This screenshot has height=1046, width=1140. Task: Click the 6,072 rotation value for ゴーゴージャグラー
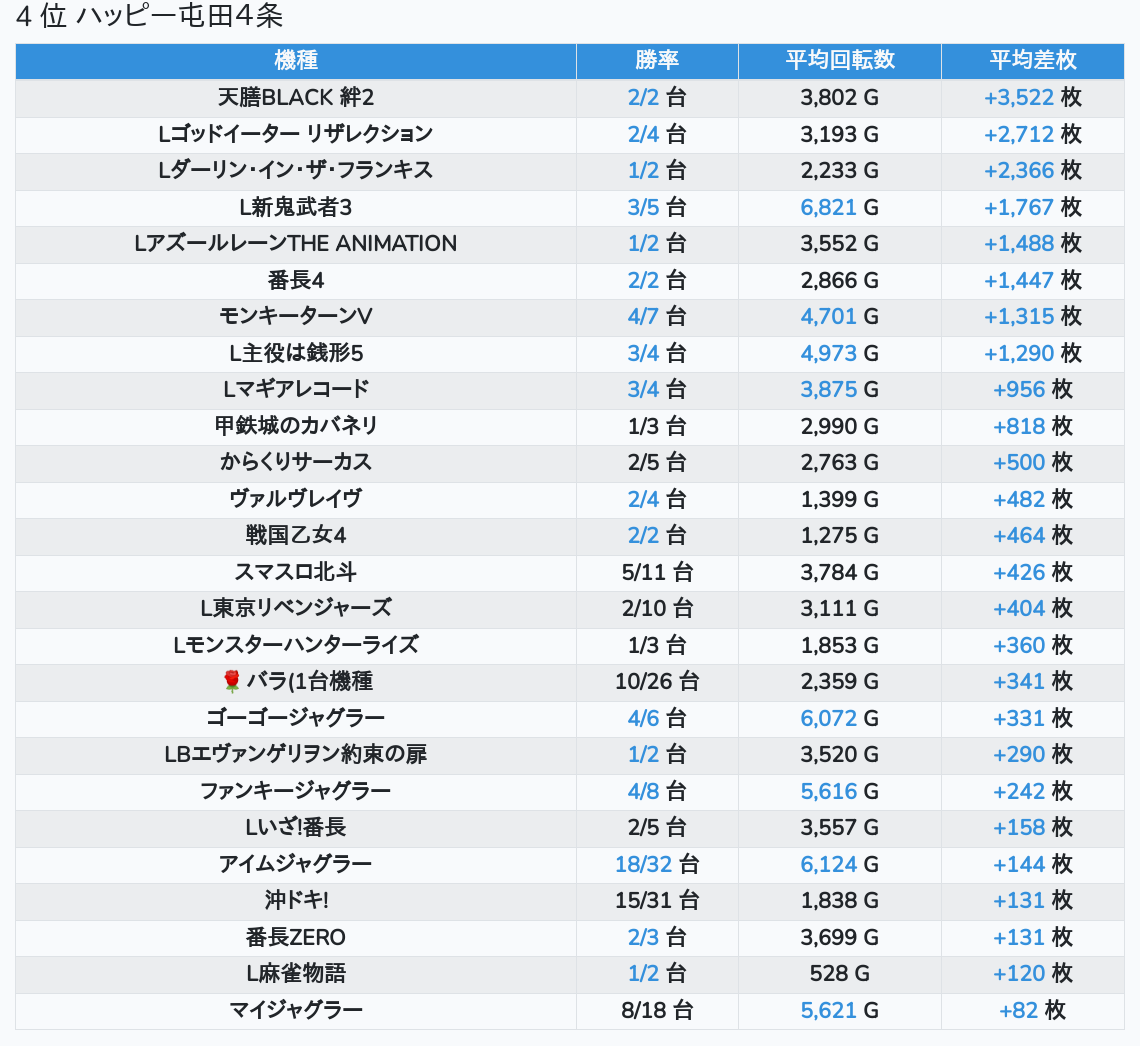(828, 718)
